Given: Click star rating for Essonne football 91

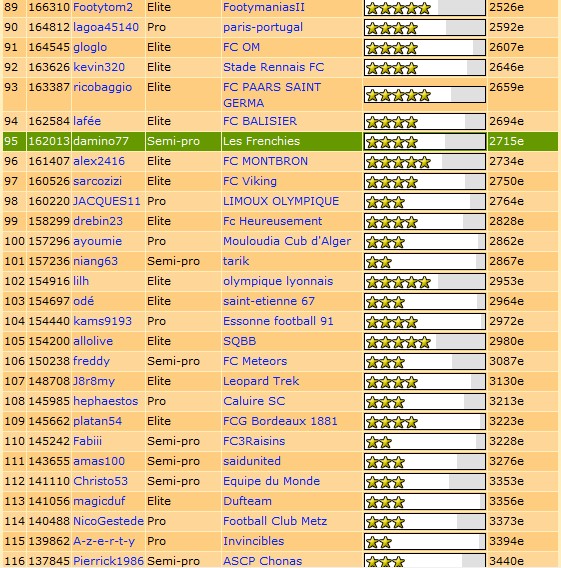Looking at the screenshot, I should coord(424,322).
